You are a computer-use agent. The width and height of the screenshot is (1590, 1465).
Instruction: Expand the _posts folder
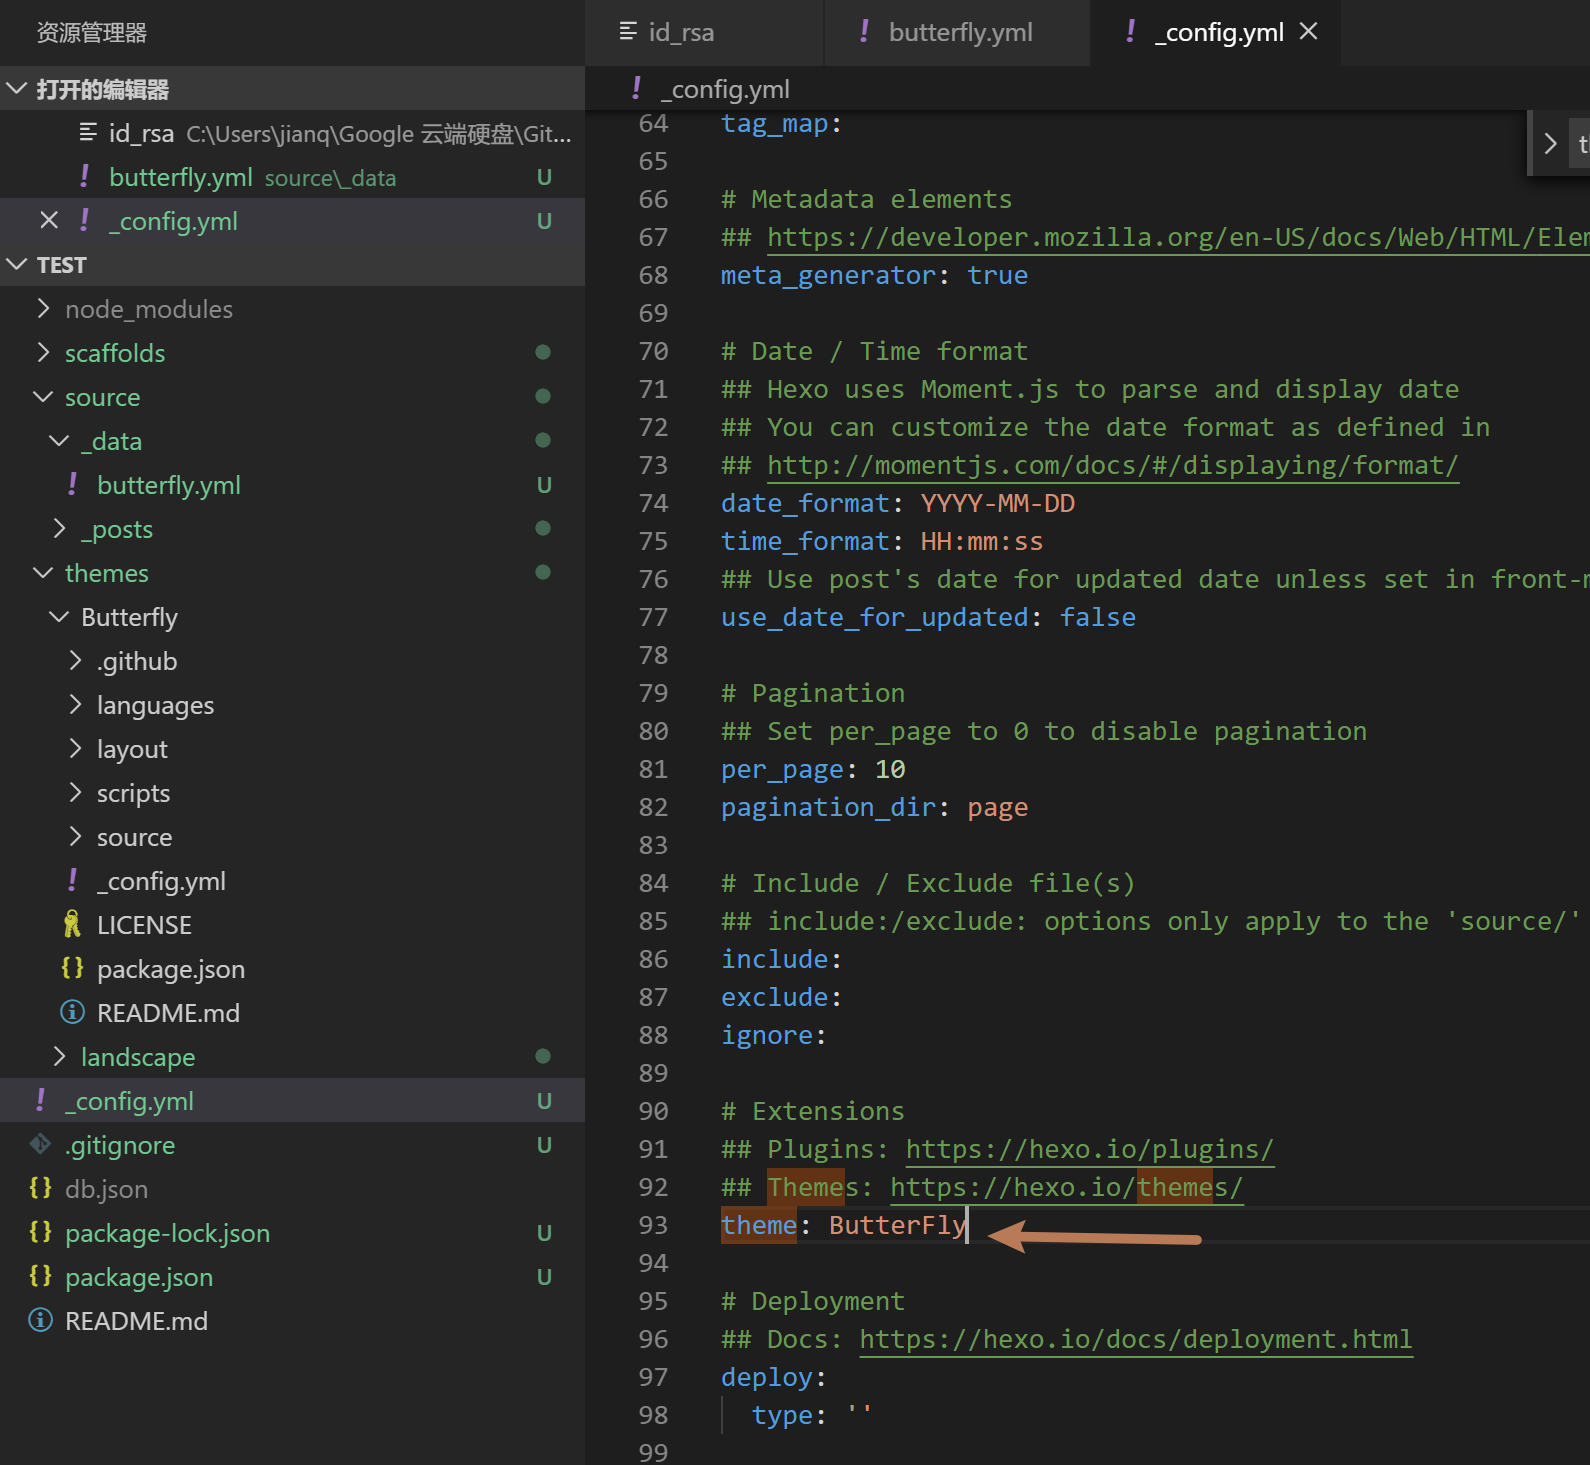click(292, 529)
